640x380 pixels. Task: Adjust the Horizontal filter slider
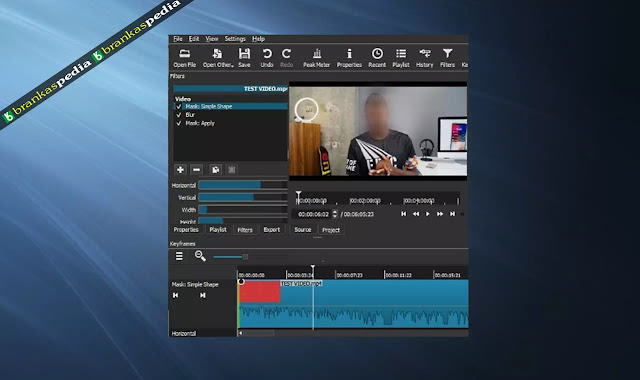click(x=243, y=185)
